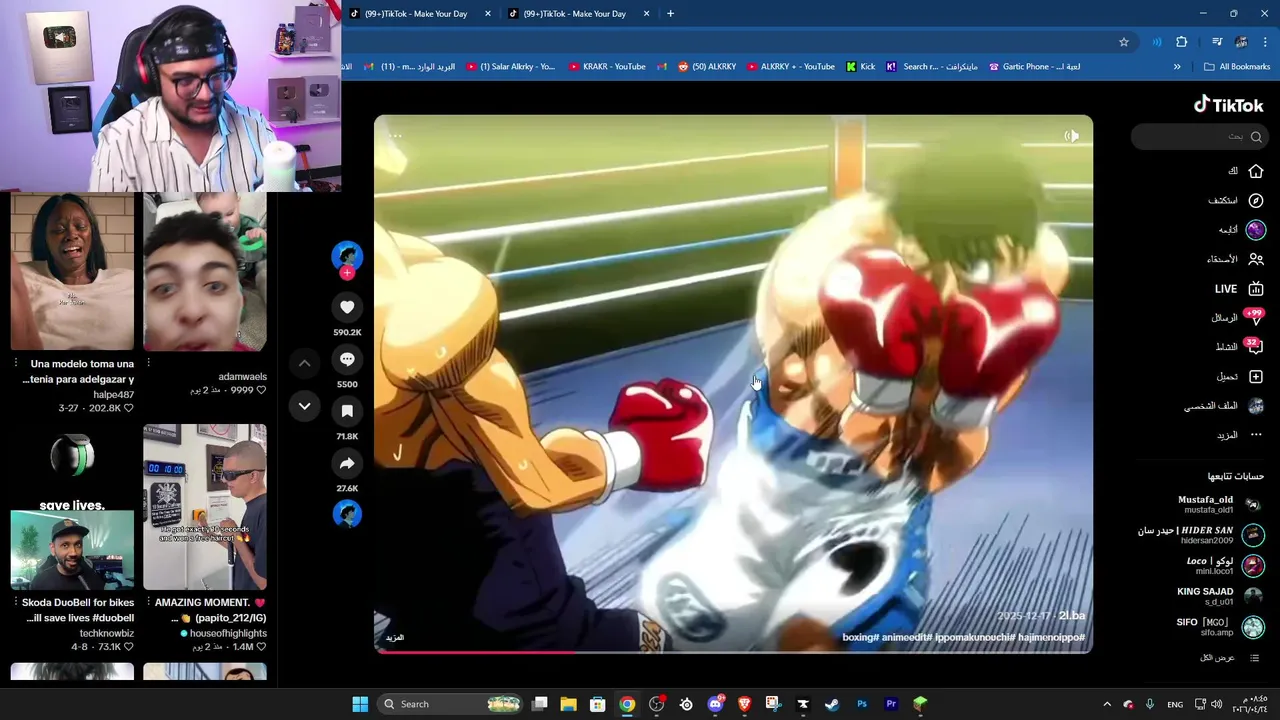1280x720 pixels.
Task: Bookmark this page with star icon
Action: [x=1123, y=42]
